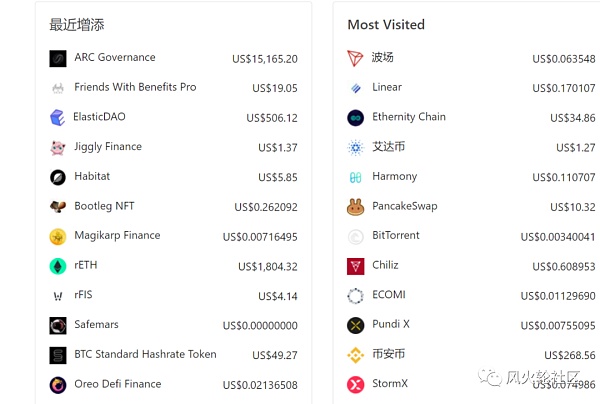The image size is (600, 404).
Task: Open the Habitat token link
Action: tap(92, 176)
